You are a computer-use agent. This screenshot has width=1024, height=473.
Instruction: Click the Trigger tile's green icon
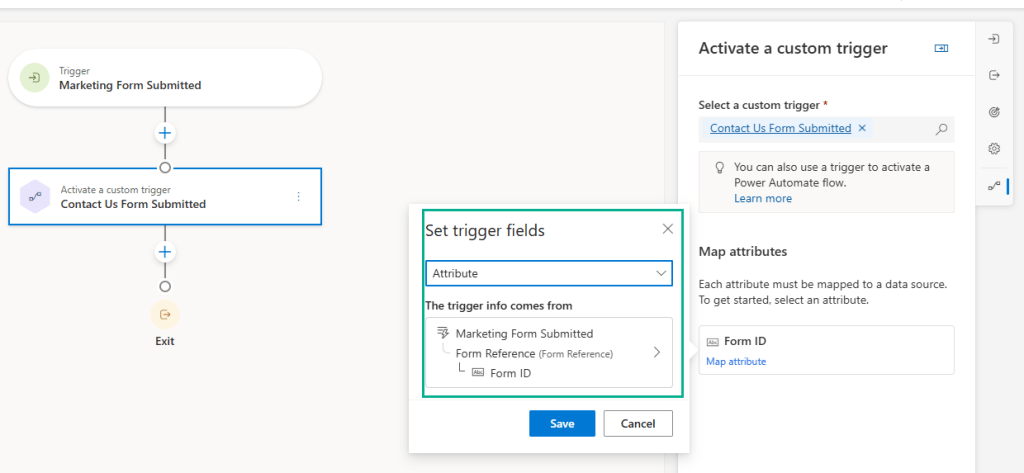[x=35, y=78]
